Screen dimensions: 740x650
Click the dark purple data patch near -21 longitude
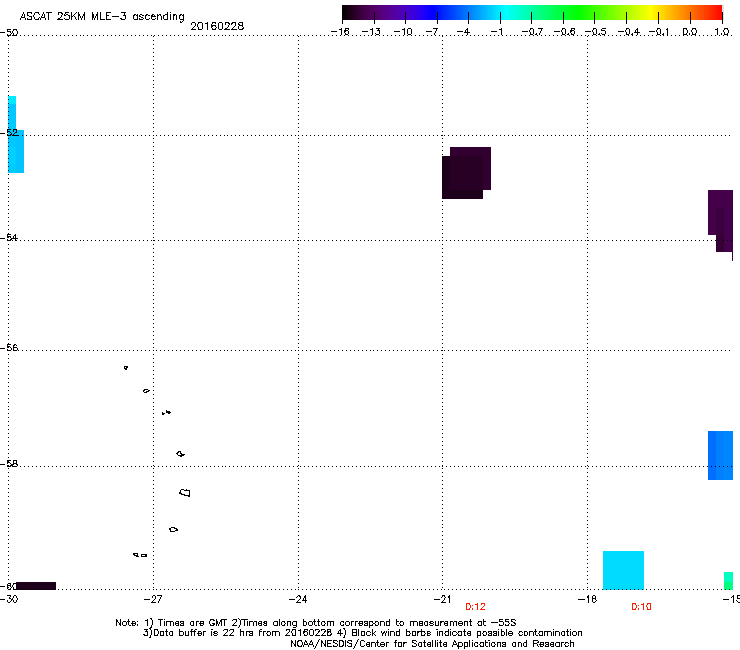coord(466,173)
